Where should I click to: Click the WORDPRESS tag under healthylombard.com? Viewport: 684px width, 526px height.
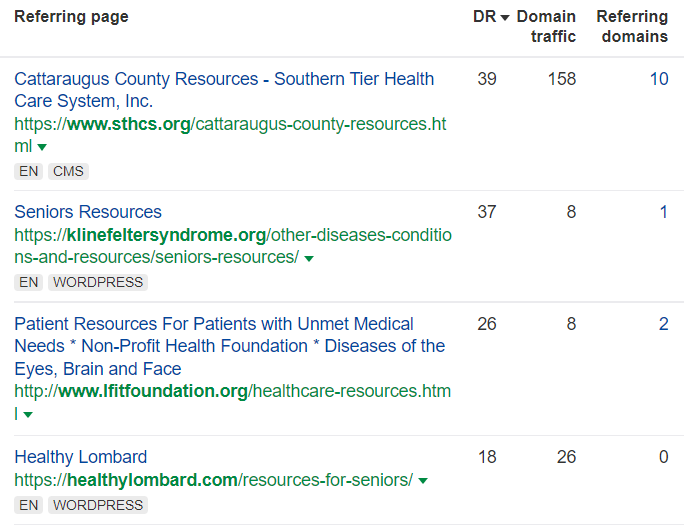(x=98, y=505)
